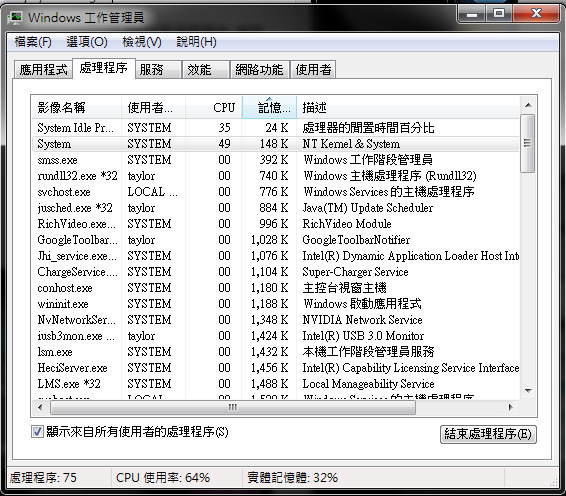Click the Super-Charger Service description
The height and width of the screenshot is (496, 566).
355,272
